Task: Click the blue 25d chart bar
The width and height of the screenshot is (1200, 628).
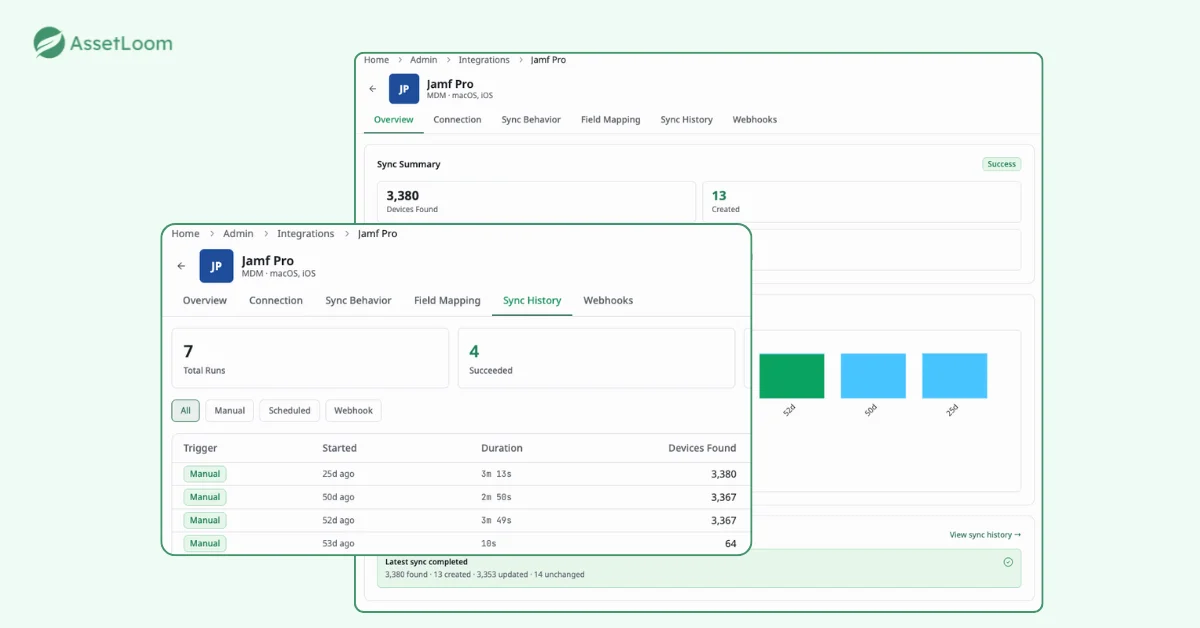Action: point(955,376)
